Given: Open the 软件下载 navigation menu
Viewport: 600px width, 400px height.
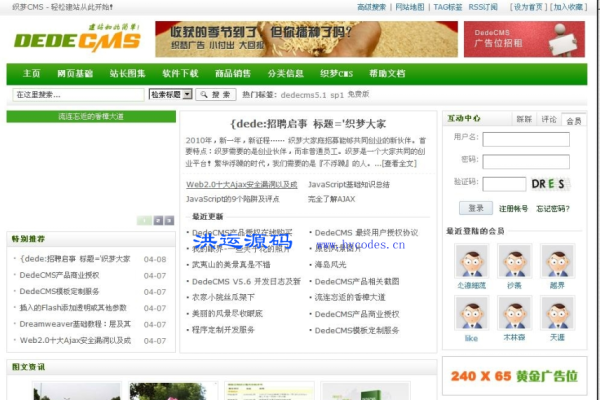Looking at the screenshot, I should pos(180,73).
